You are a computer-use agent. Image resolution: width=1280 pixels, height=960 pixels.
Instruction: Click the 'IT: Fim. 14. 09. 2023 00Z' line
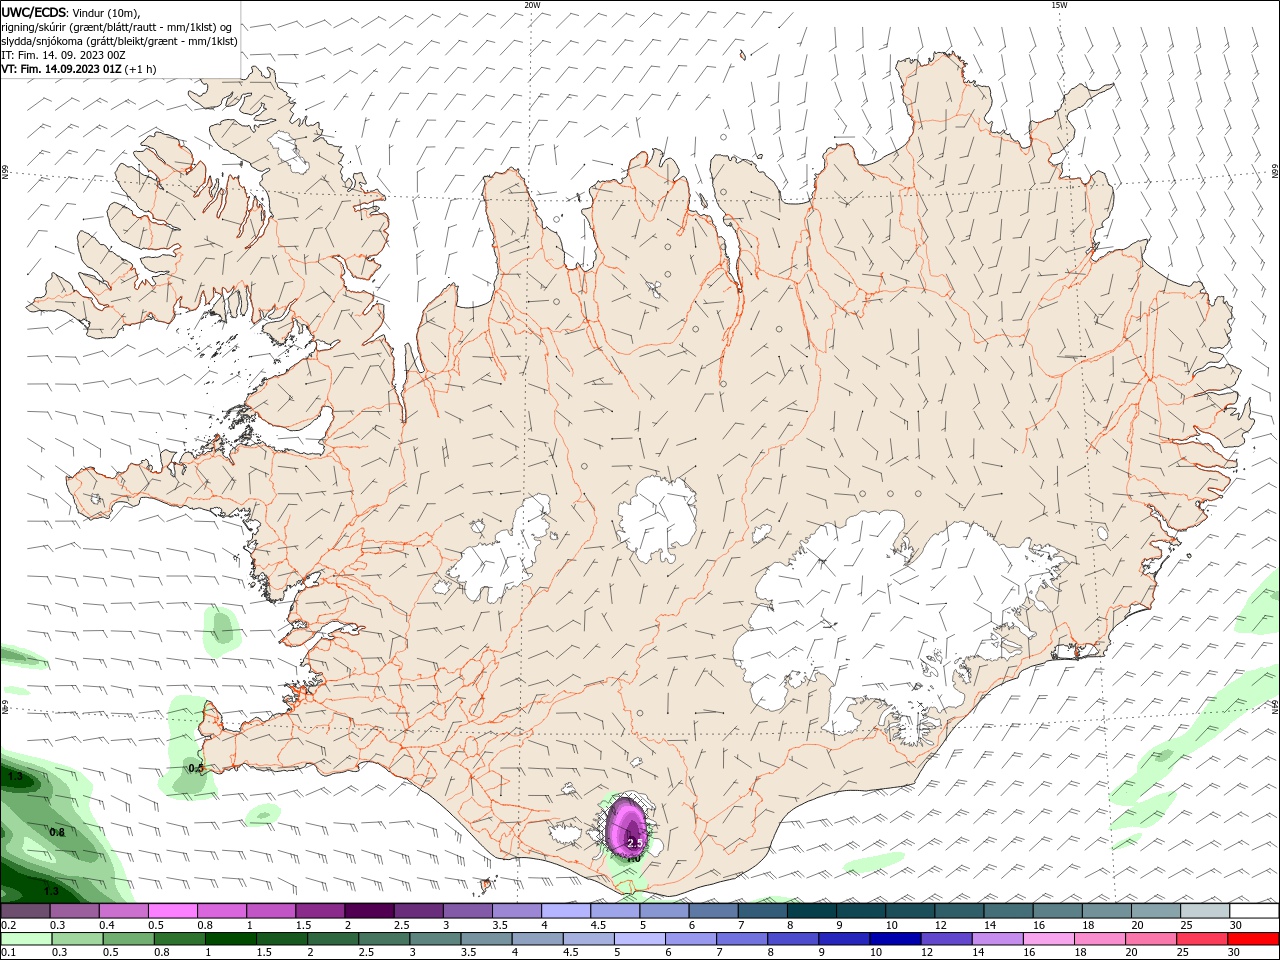(x=63, y=55)
